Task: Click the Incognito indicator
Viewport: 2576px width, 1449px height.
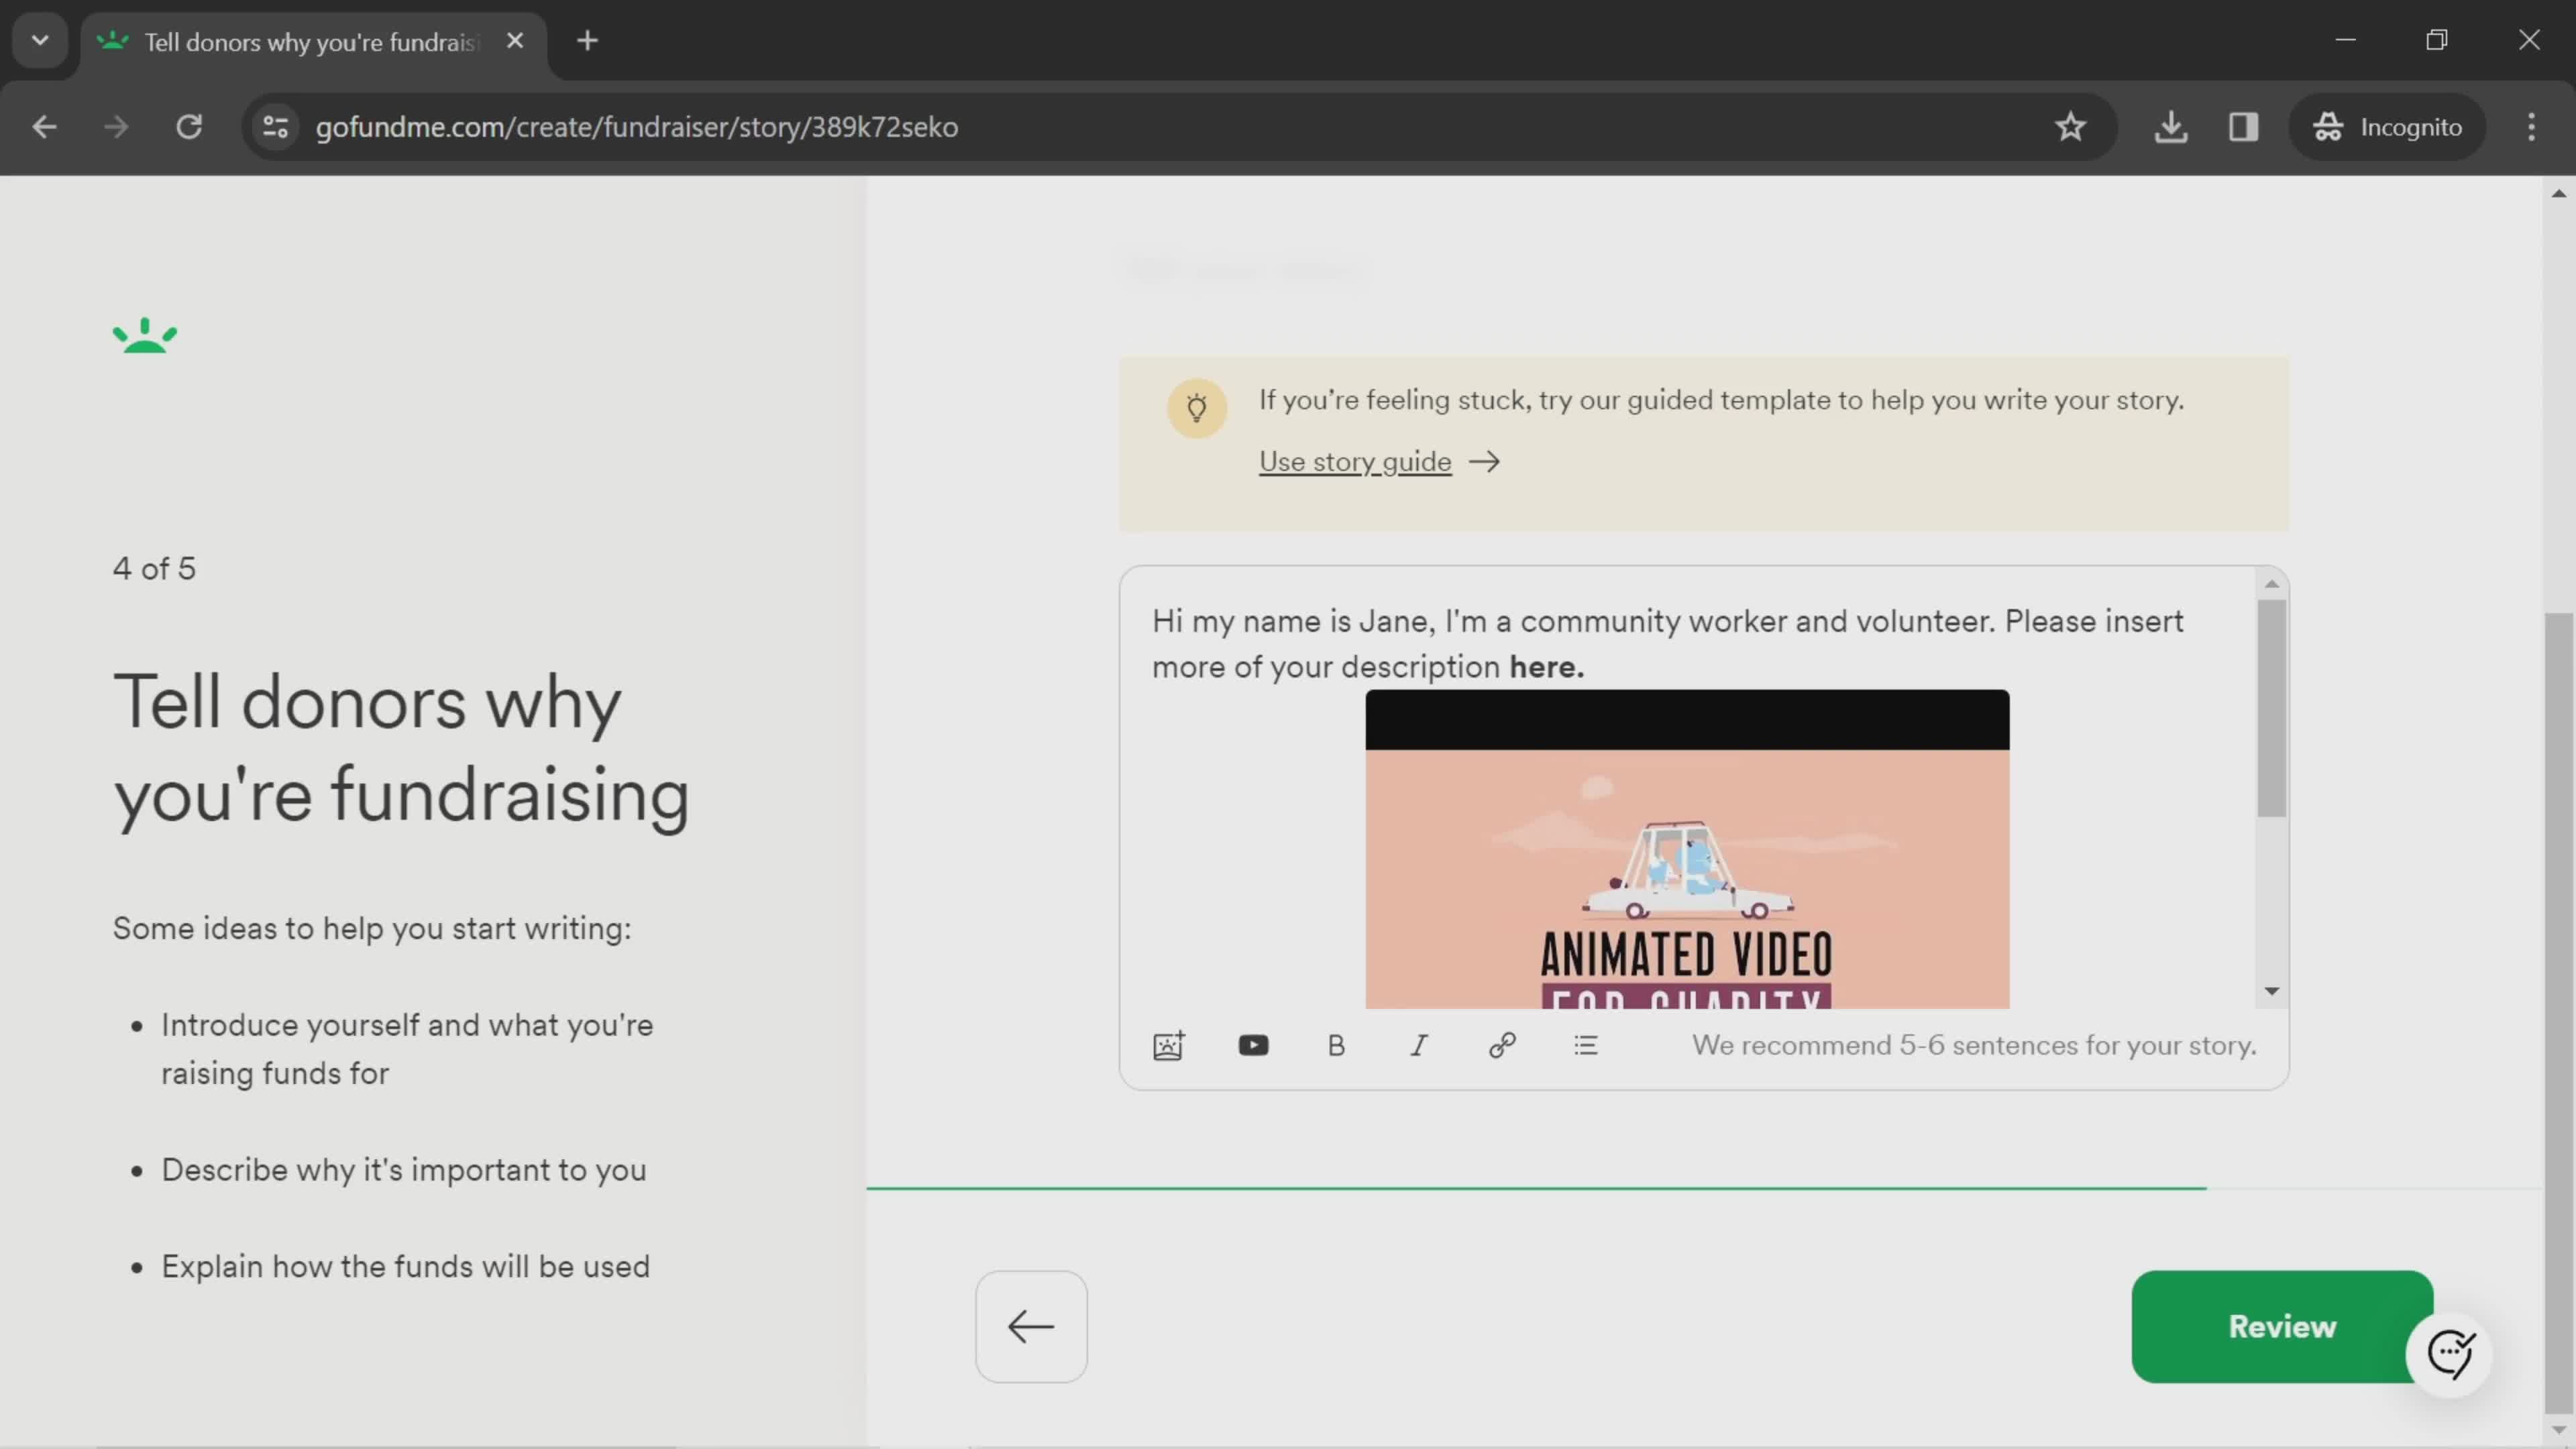Action: 2387,127
